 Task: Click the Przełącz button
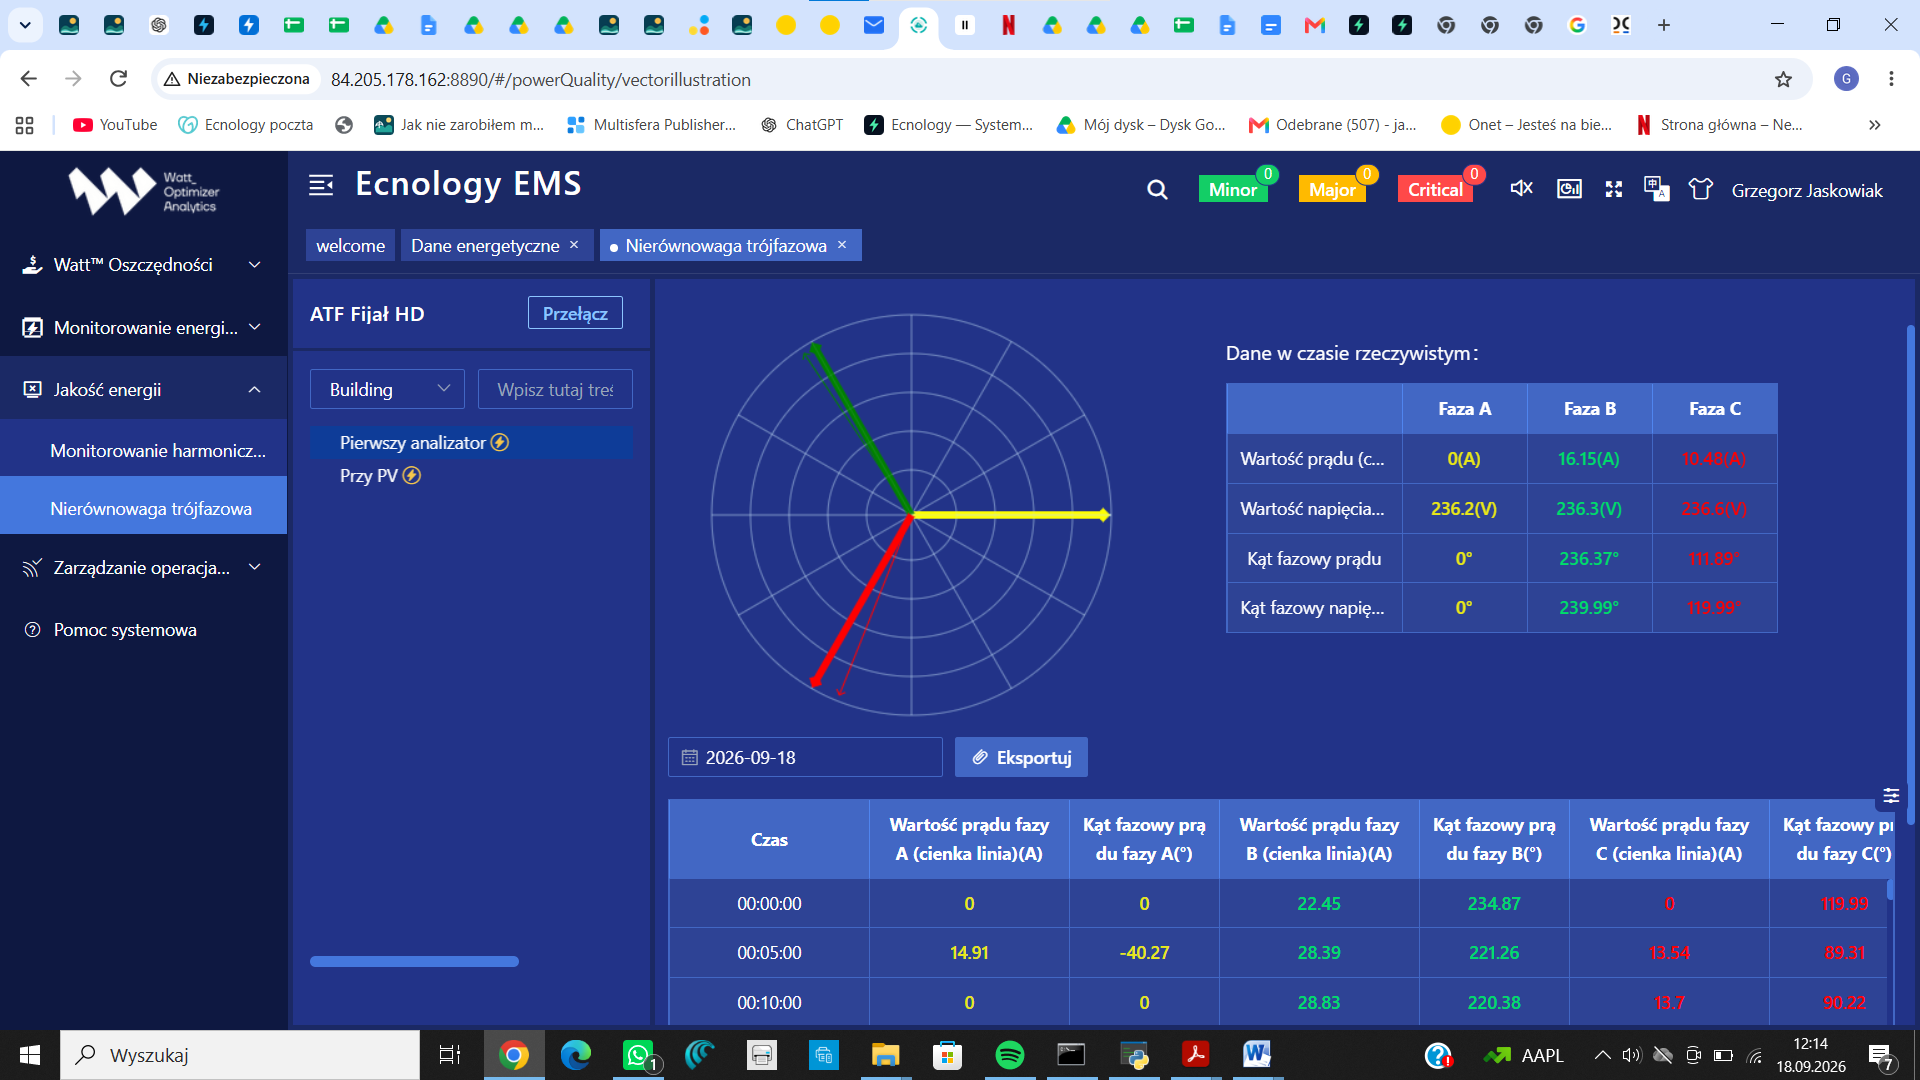click(575, 313)
